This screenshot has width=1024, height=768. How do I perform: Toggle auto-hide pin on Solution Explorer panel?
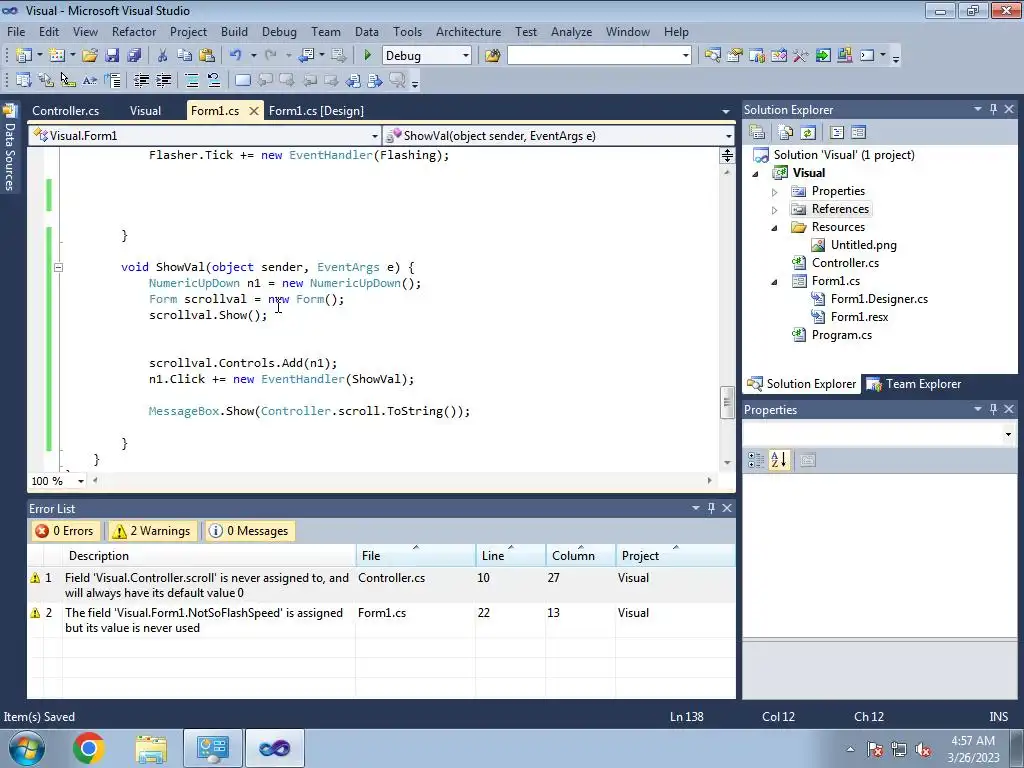(993, 109)
